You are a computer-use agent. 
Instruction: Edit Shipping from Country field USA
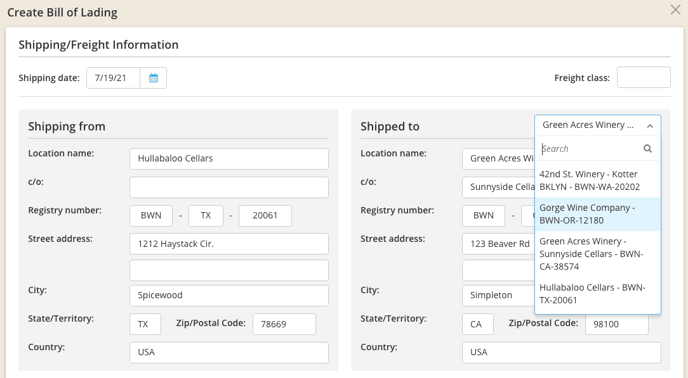pos(229,353)
